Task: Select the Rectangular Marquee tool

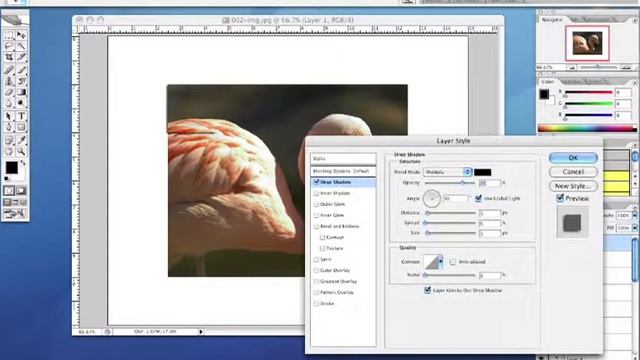Action: [9, 35]
